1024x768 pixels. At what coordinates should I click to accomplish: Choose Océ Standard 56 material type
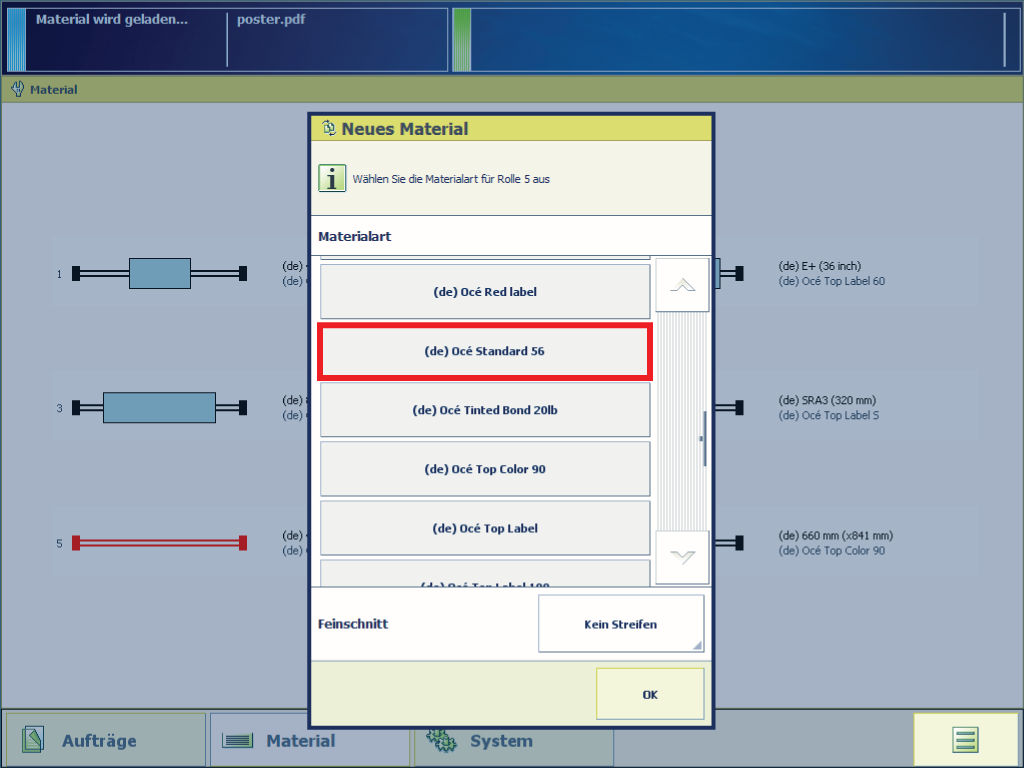tap(485, 351)
